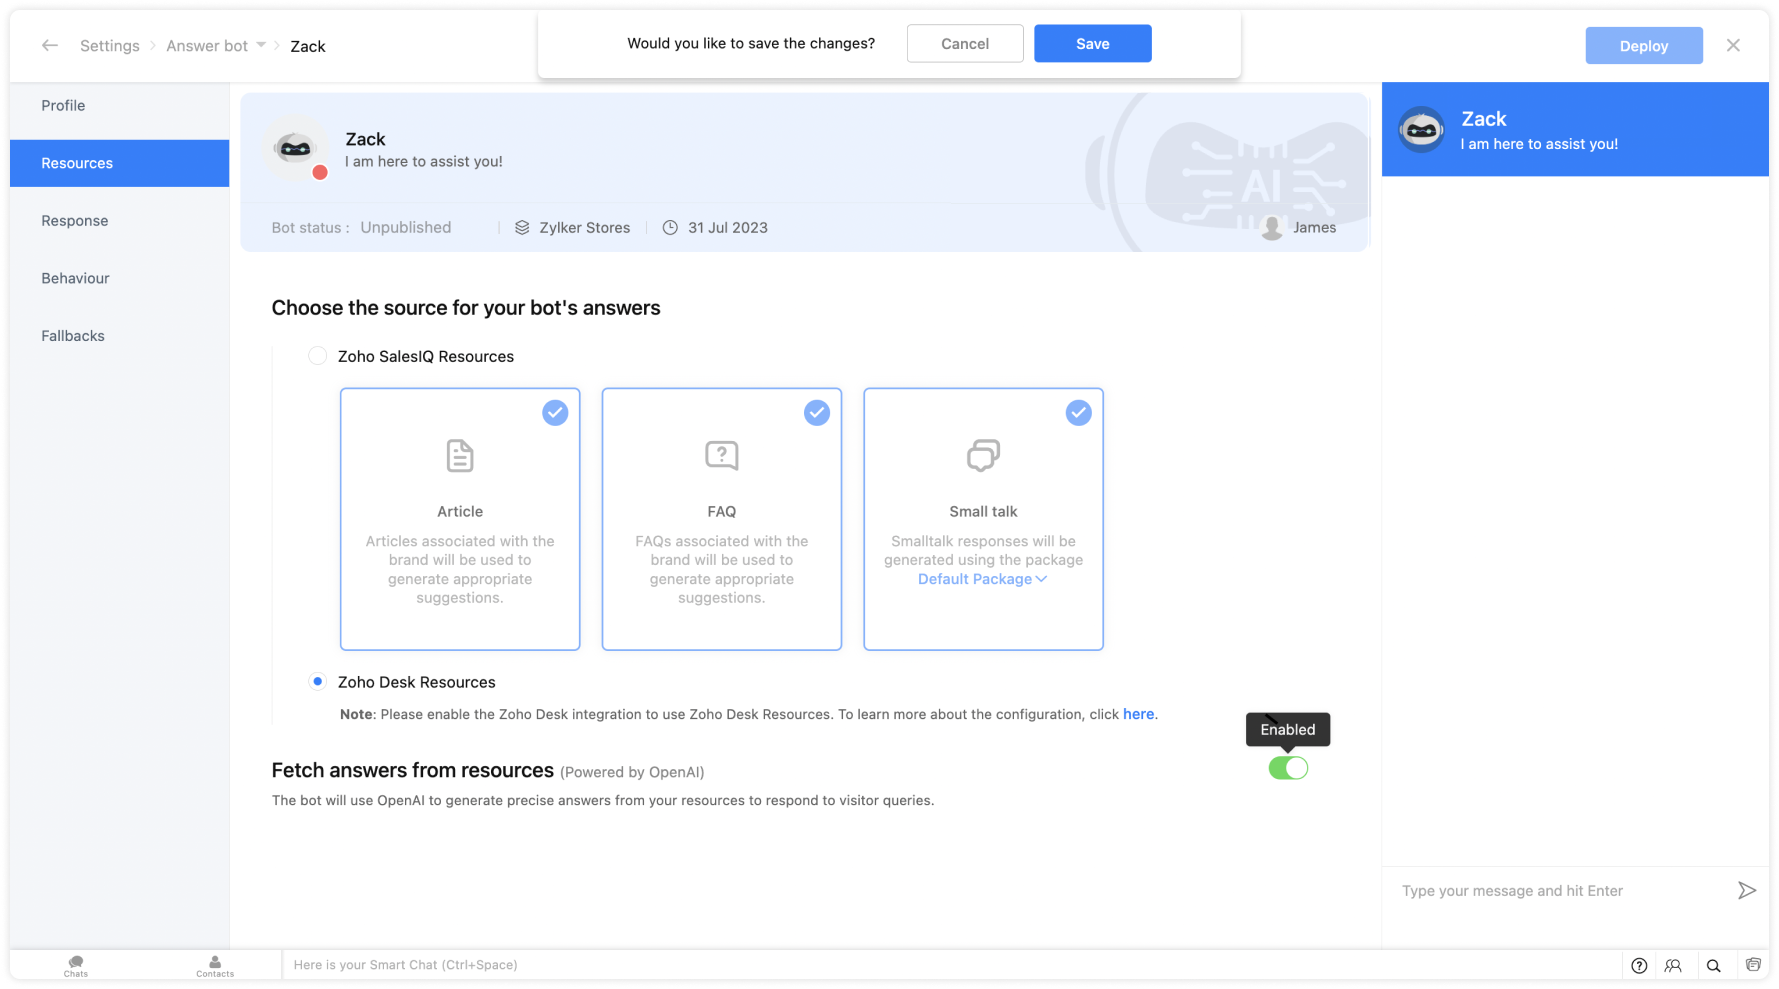Disable the Fetch answers from resources toggle
The image size is (1779, 989).
(x=1288, y=768)
